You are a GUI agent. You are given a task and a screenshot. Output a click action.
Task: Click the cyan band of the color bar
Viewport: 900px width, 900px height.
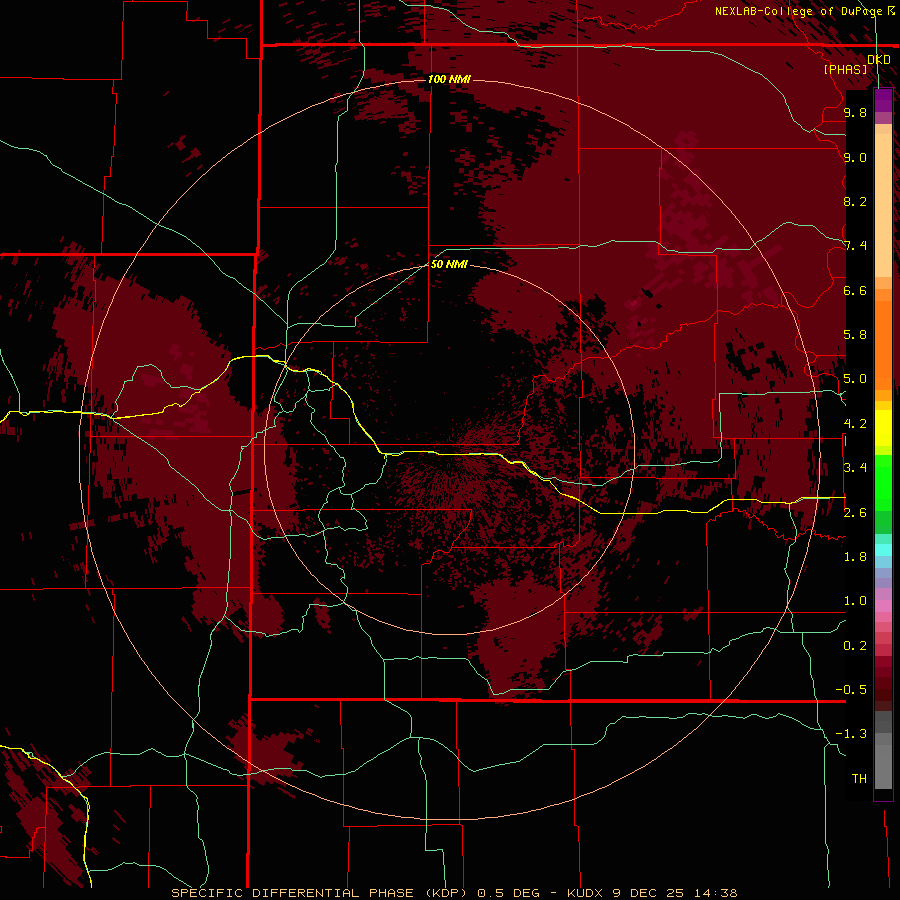[883, 549]
